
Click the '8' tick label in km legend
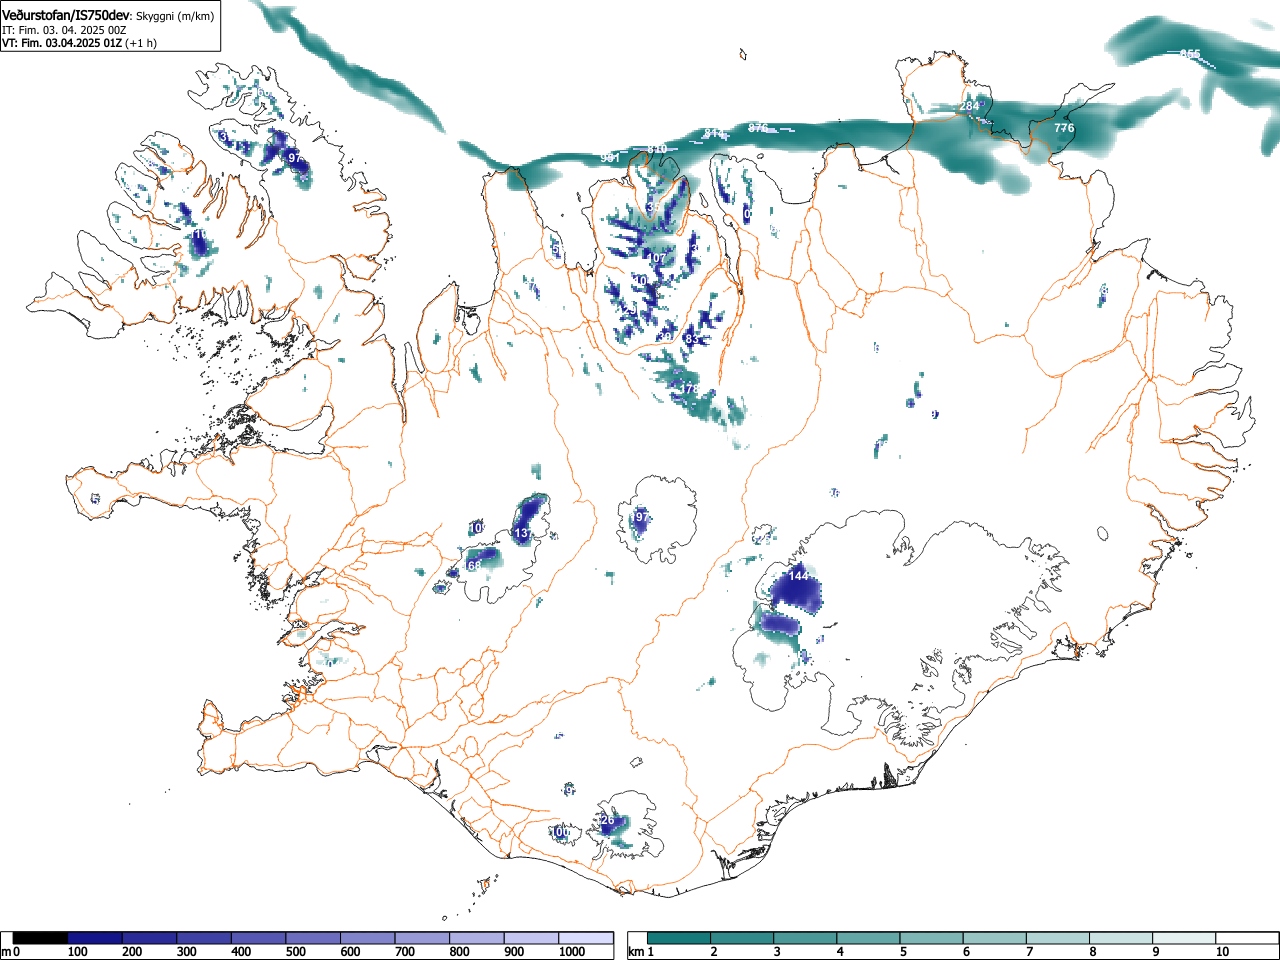[1091, 952]
